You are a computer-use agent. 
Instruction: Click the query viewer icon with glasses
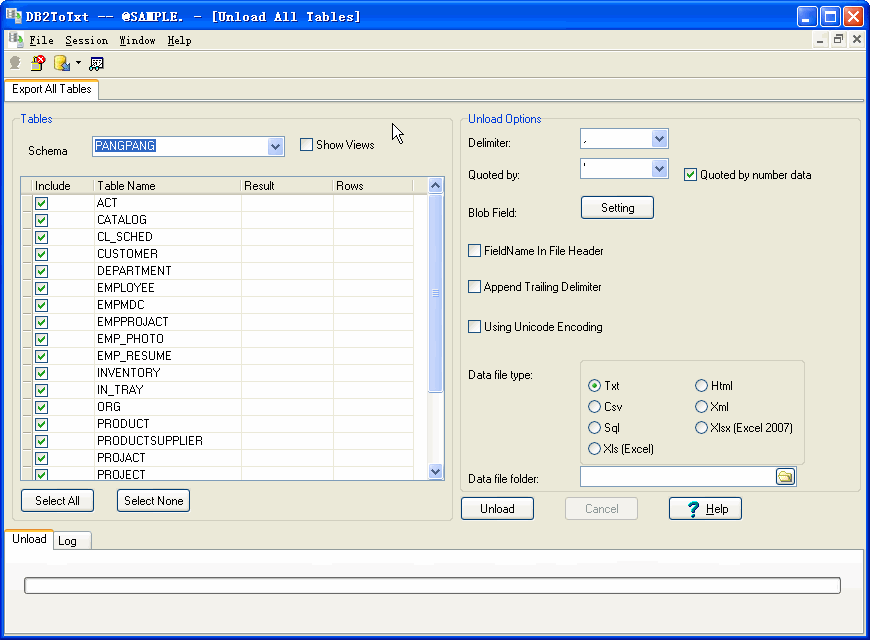97,63
